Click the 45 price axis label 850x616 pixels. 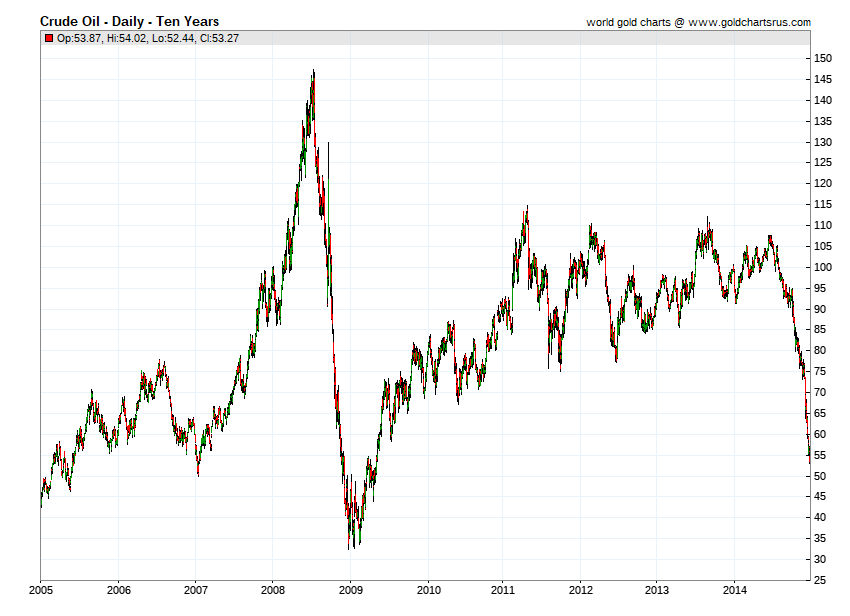coord(820,497)
